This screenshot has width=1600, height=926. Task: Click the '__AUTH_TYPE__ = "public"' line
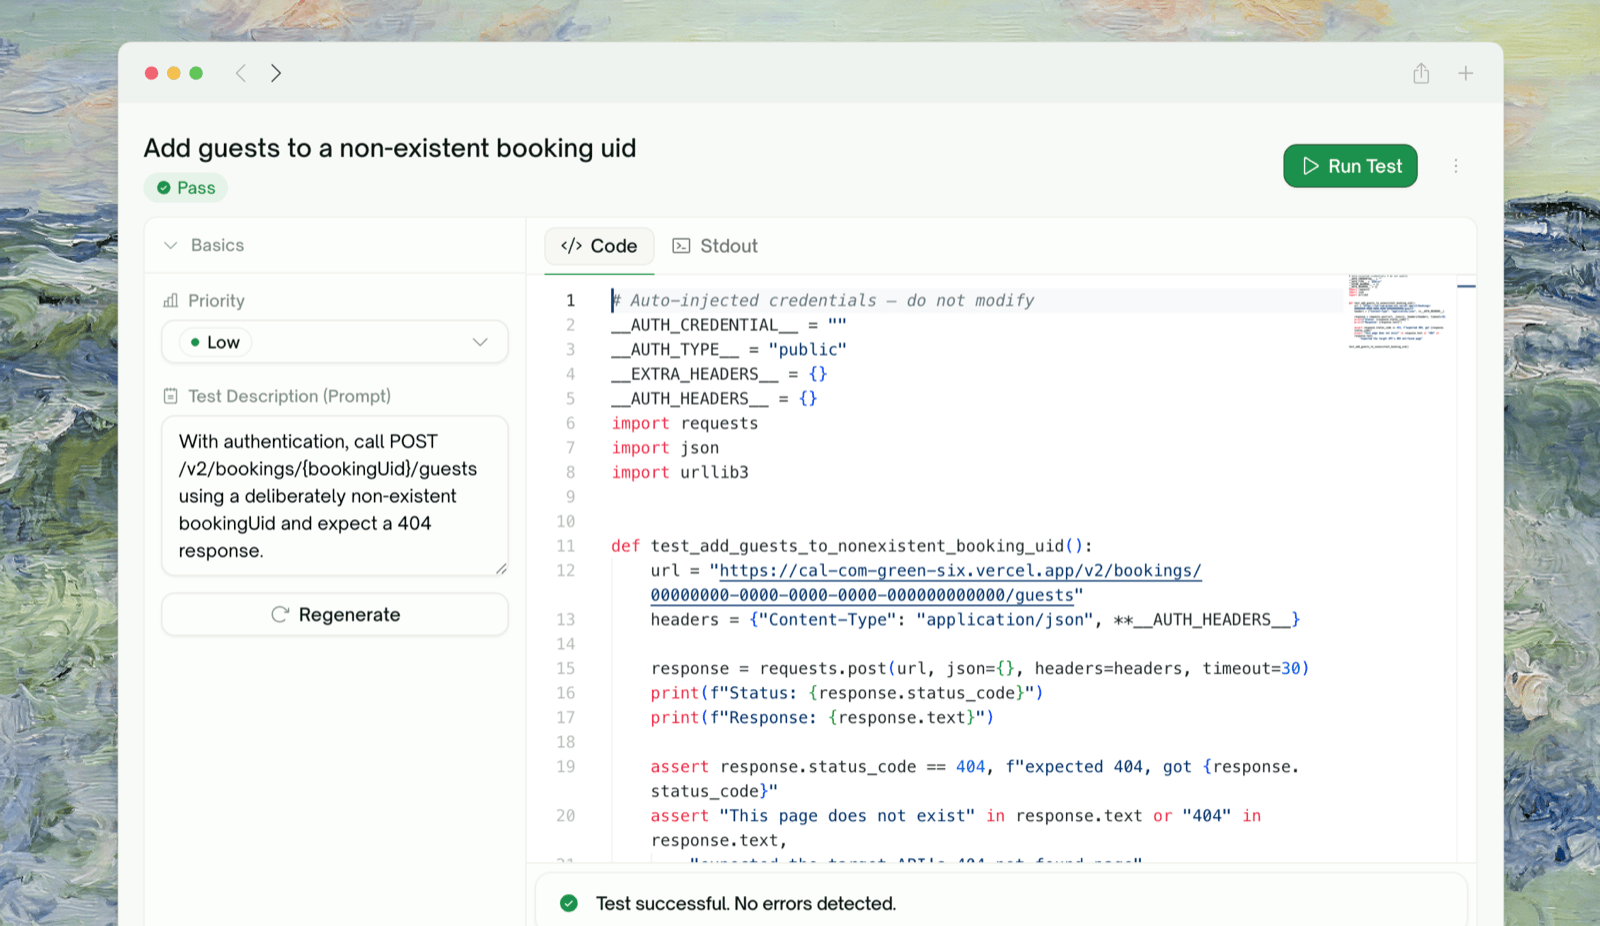pyautogui.click(x=729, y=349)
